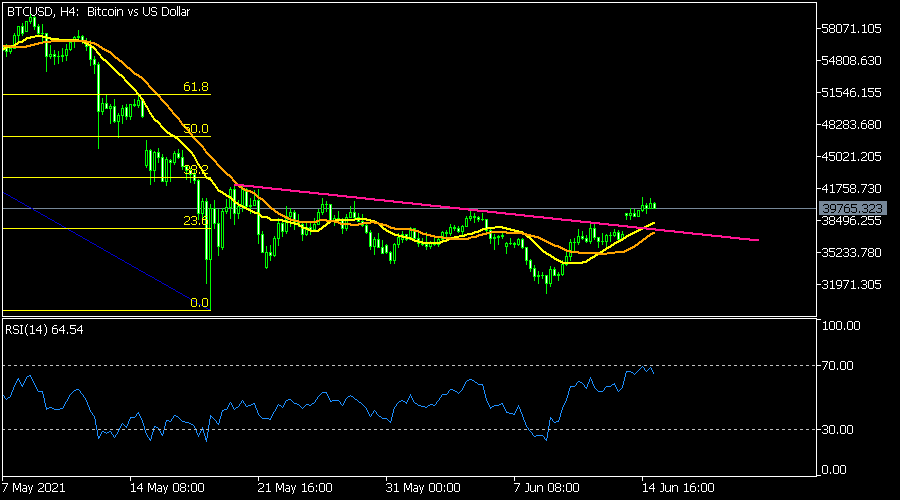Click the 31971.305 price axis label

tap(851, 285)
